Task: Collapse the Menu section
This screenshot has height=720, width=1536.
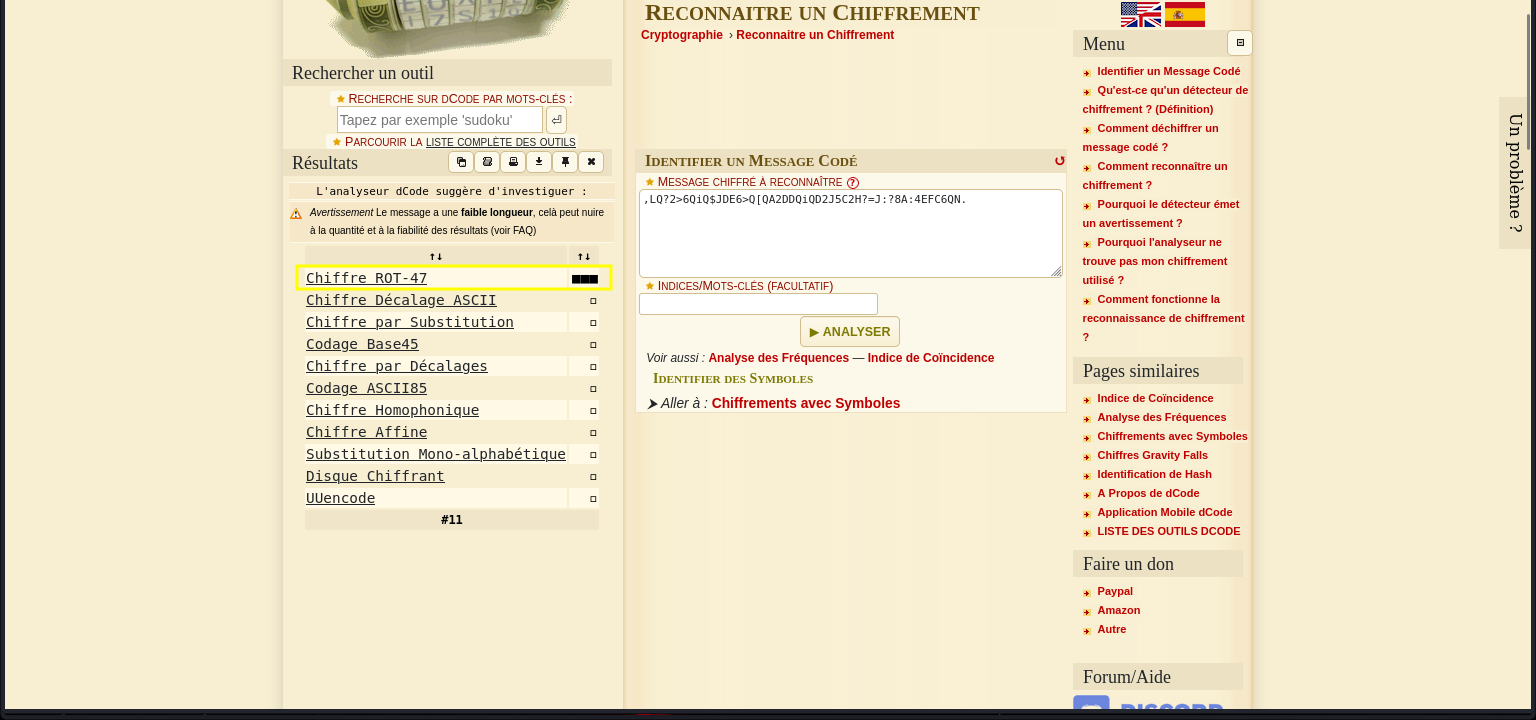Action: coord(1240,43)
